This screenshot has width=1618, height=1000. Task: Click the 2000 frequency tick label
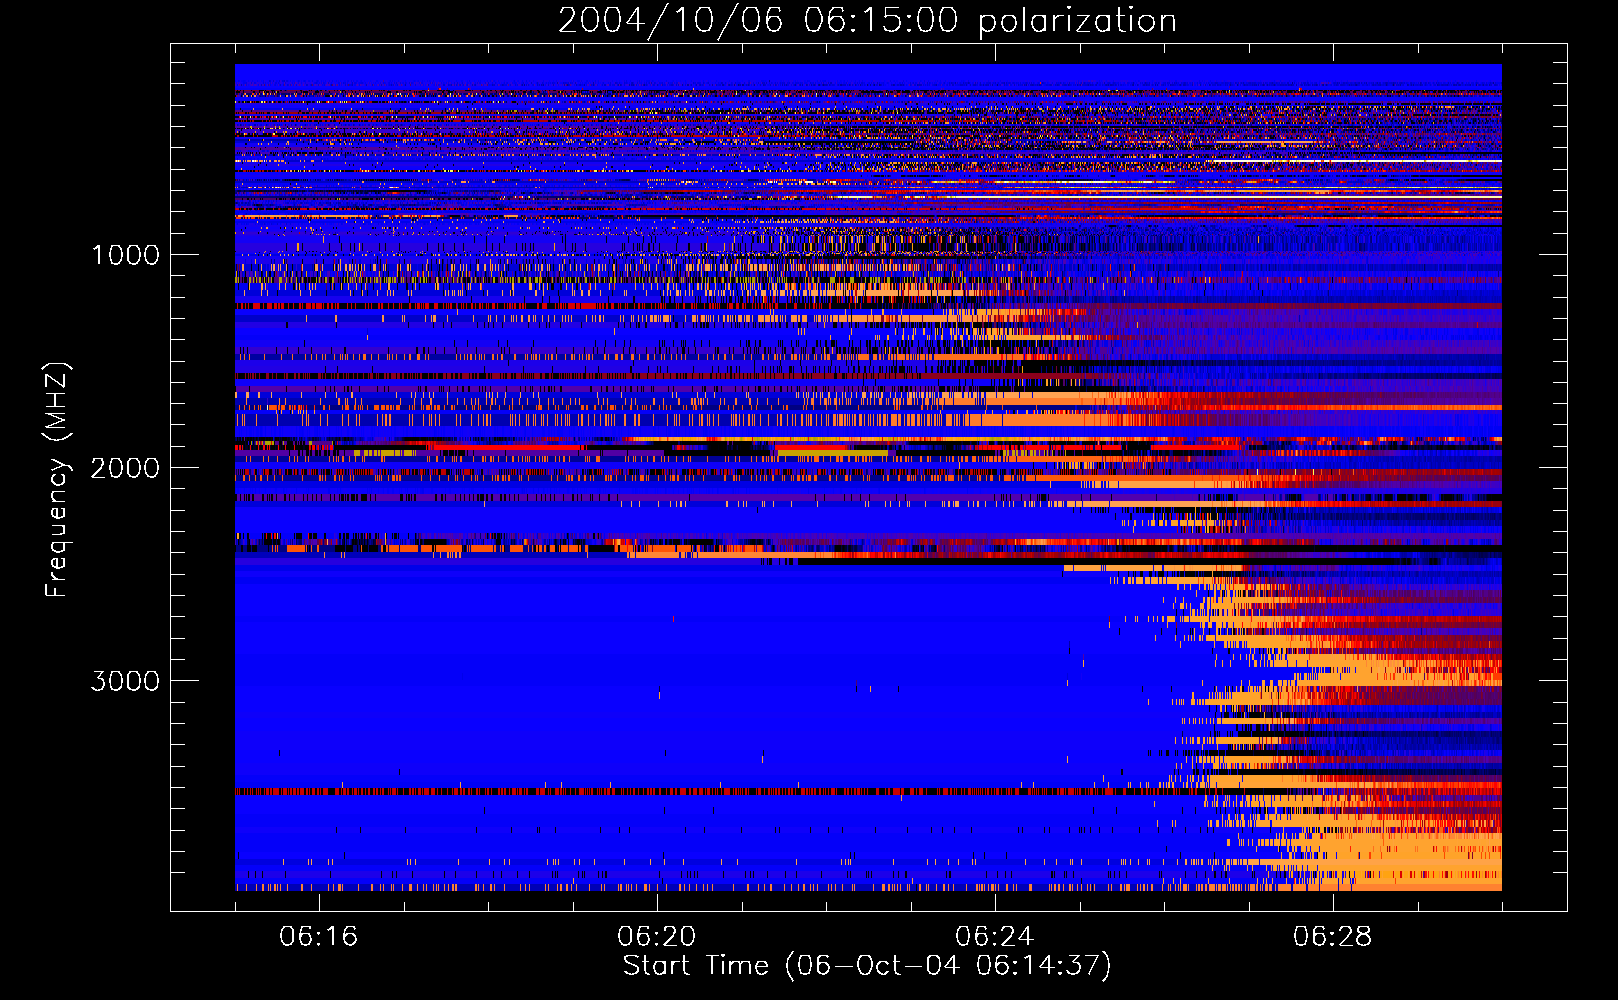point(125,468)
